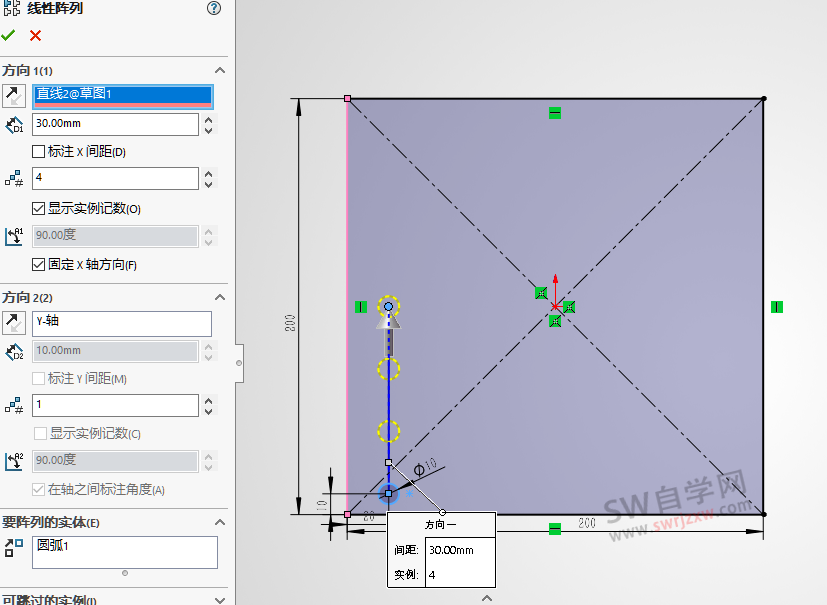Collapse the 方向 2(2) section
Image resolution: width=827 pixels, height=605 pixels.
click(x=220, y=297)
